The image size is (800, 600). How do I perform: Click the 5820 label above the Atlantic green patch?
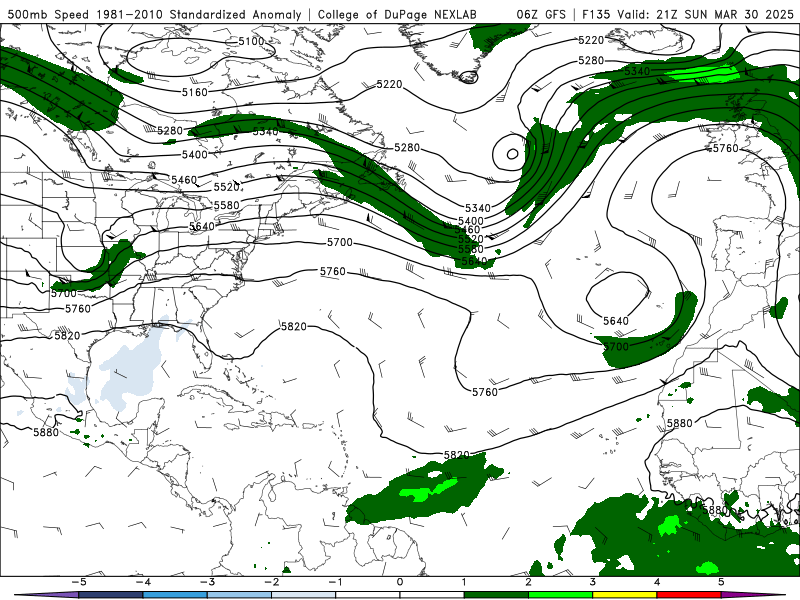[x=457, y=455]
